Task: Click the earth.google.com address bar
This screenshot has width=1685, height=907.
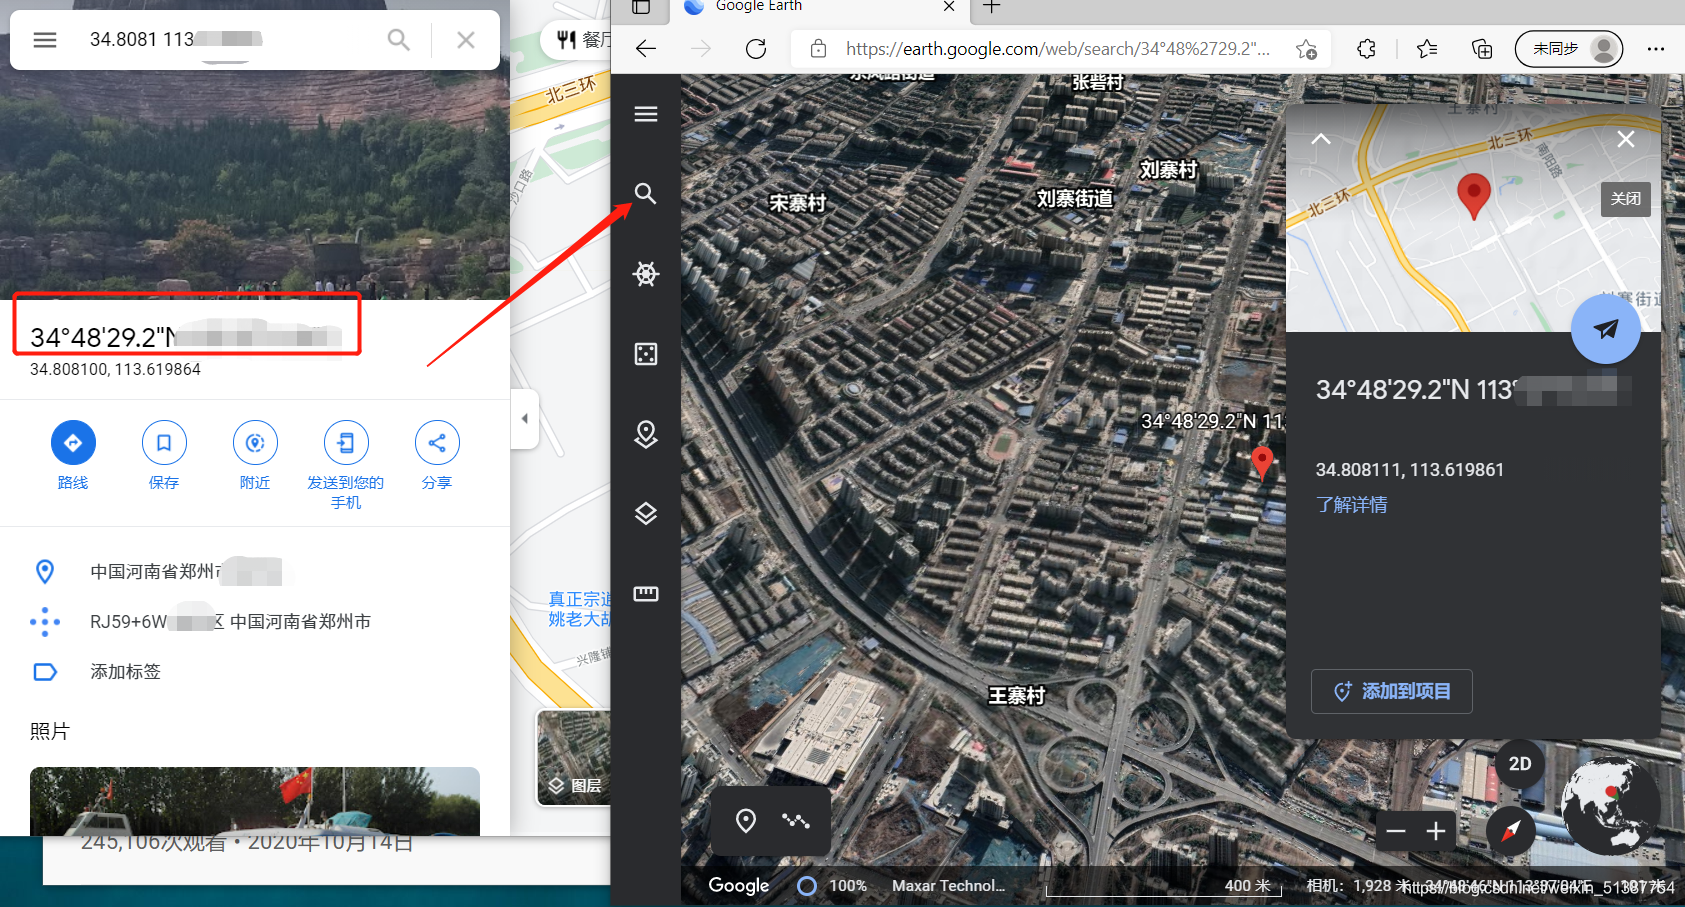Action: (1058, 49)
